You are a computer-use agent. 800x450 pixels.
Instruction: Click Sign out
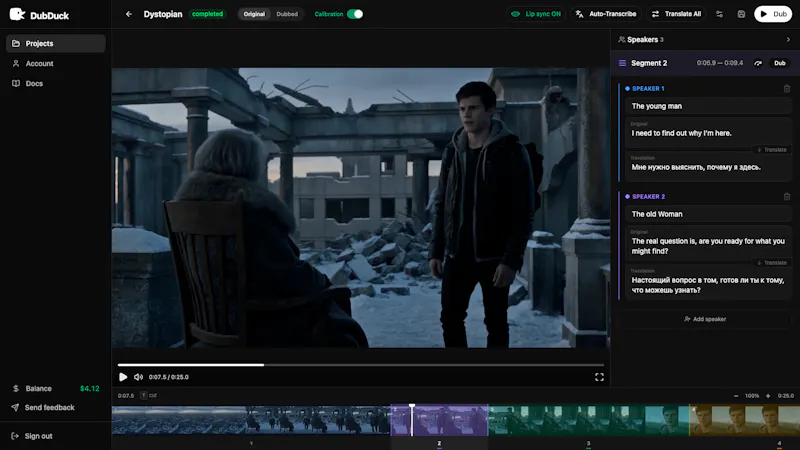coord(38,436)
